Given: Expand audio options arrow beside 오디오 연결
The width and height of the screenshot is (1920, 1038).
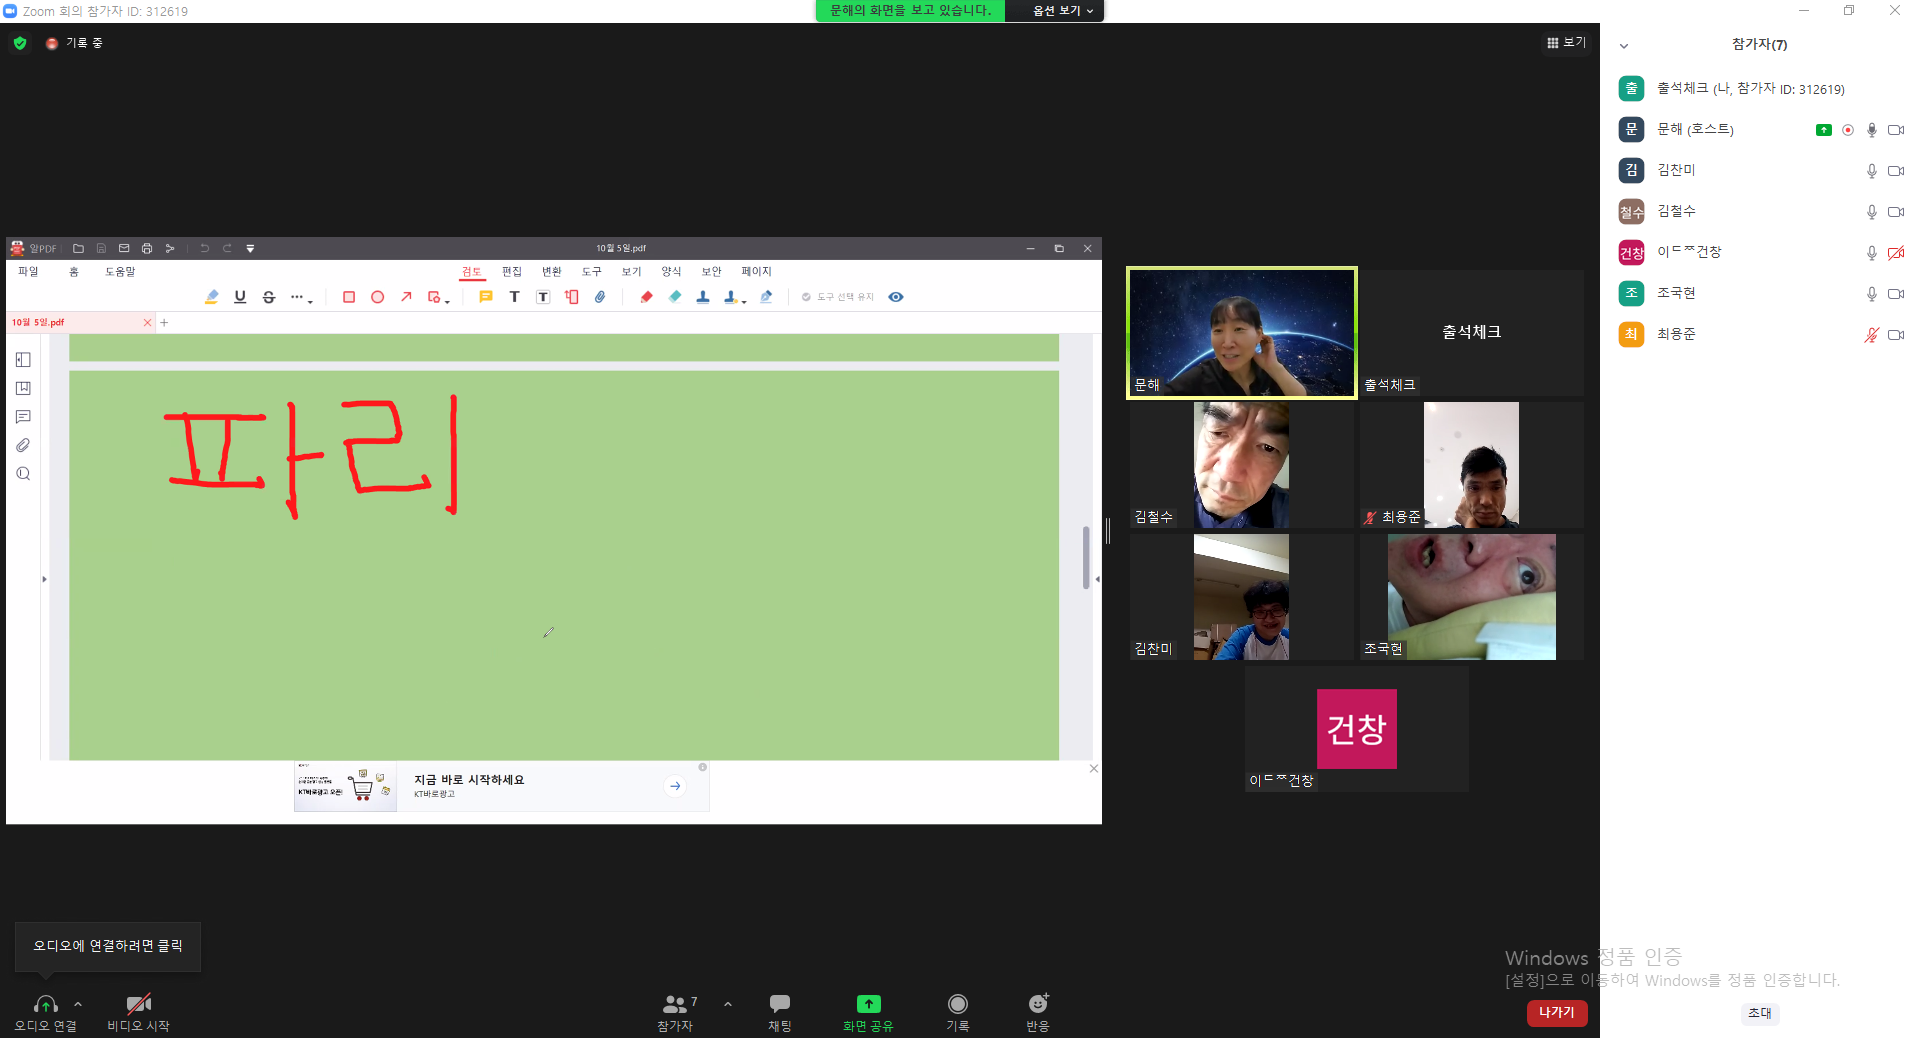Looking at the screenshot, I should [78, 1004].
